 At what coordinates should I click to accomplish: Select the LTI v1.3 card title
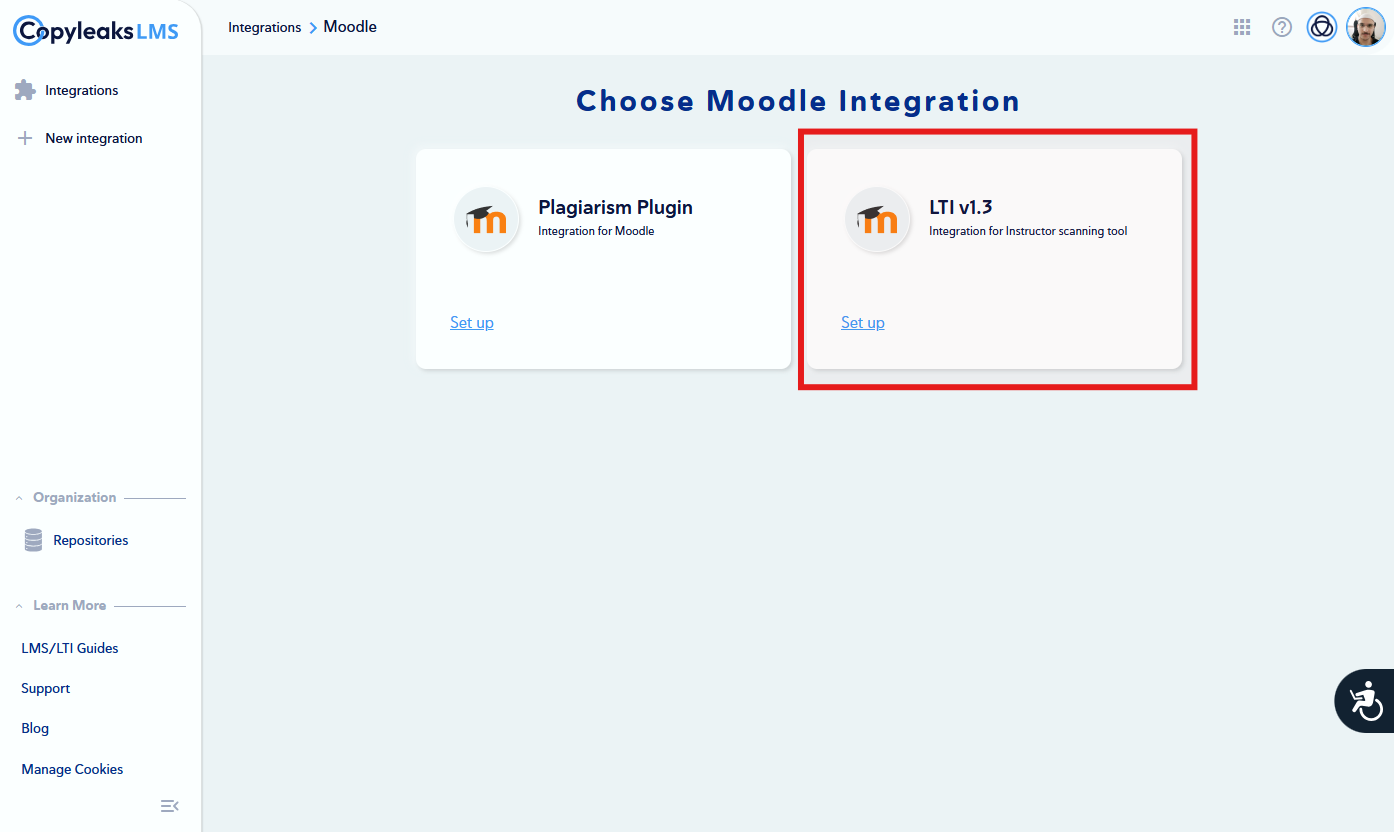coord(960,207)
